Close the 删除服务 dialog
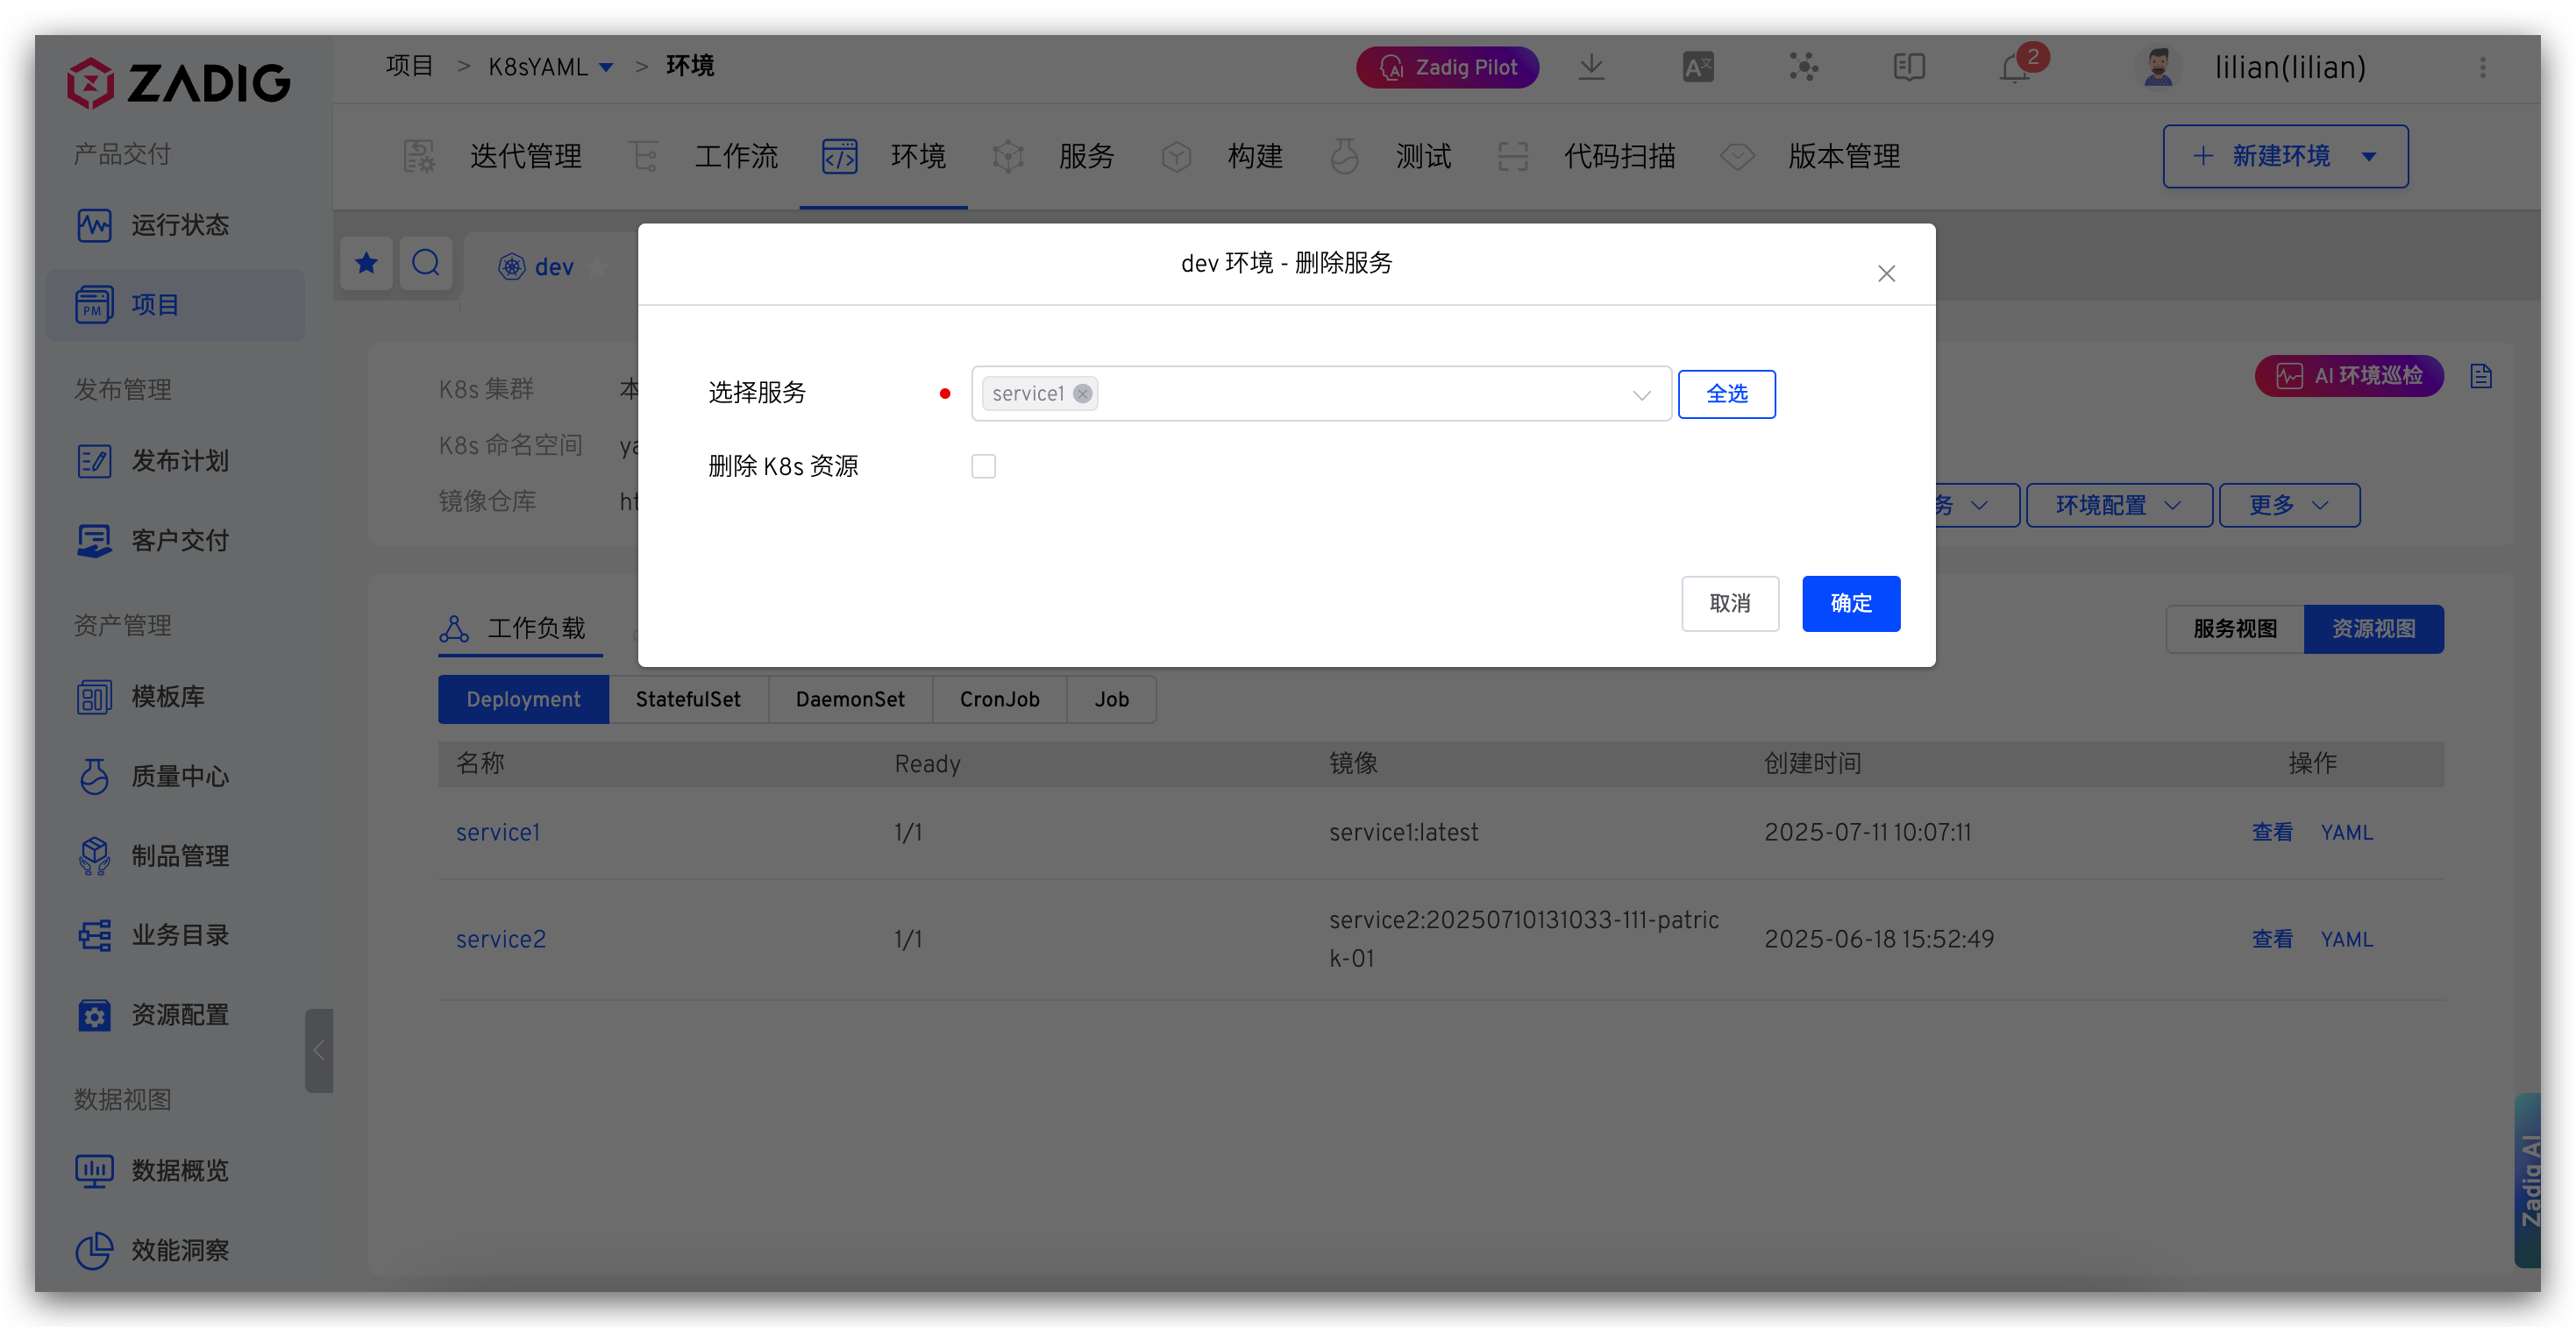This screenshot has width=2576, height=1327. pos(1886,273)
